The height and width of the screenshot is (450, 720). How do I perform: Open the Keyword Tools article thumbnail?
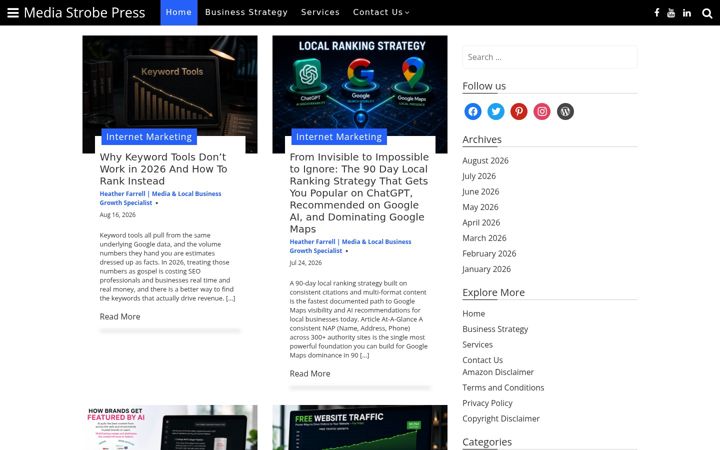(170, 87)
